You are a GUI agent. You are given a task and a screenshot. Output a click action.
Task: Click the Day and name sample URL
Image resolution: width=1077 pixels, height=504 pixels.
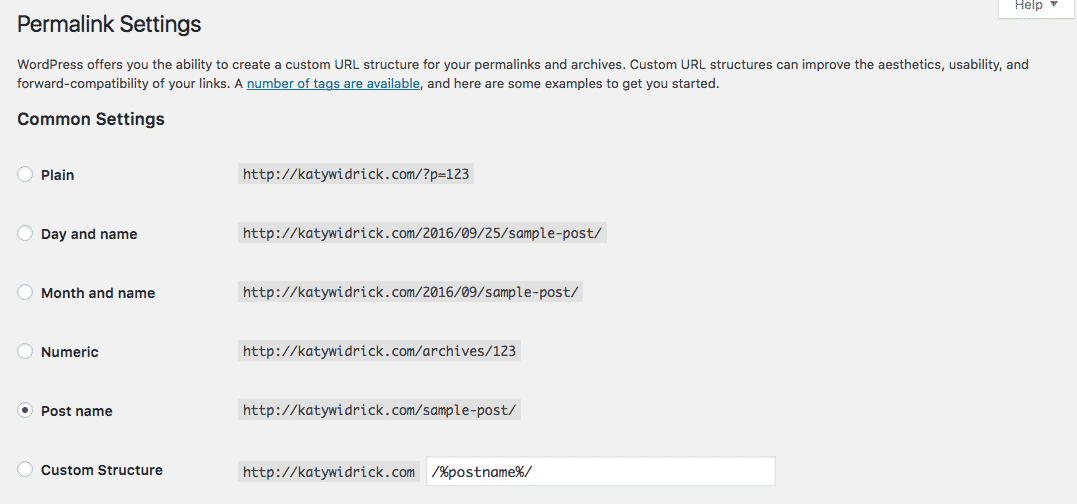click(422, 233)
